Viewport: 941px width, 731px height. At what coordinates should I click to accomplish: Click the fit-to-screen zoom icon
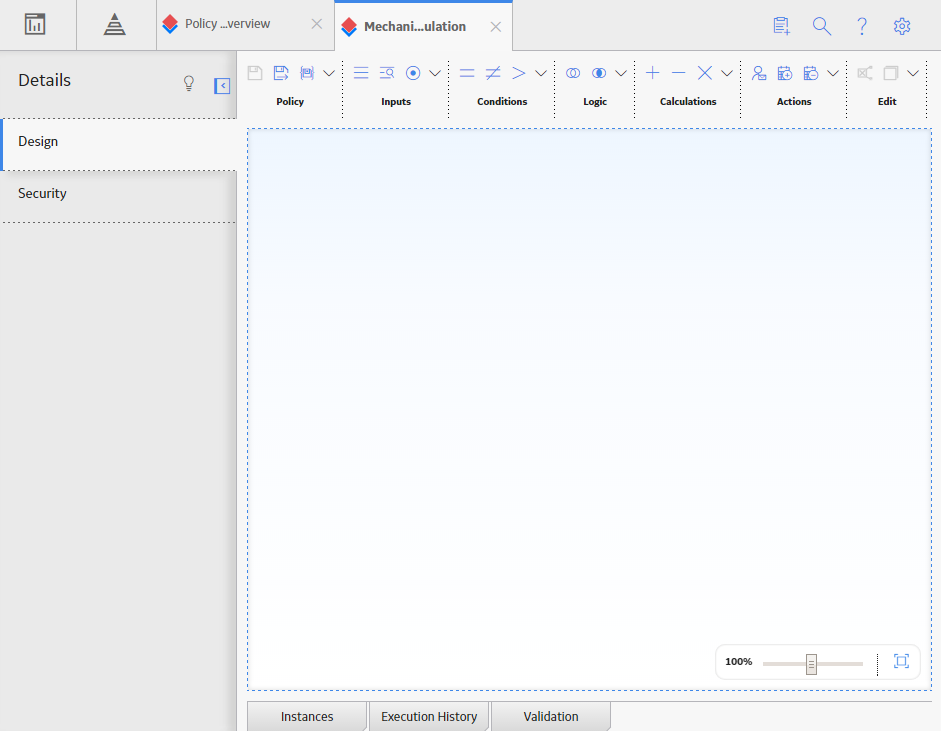(901, 661)
